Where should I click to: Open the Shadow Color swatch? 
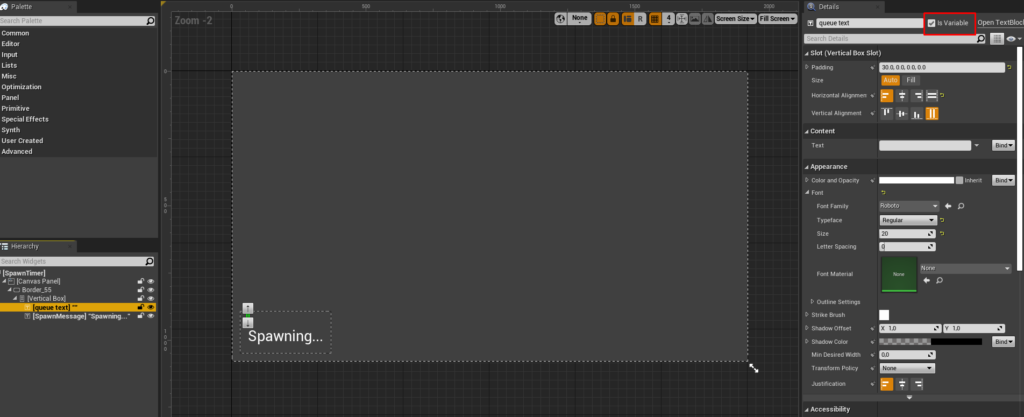click(930, 341)
